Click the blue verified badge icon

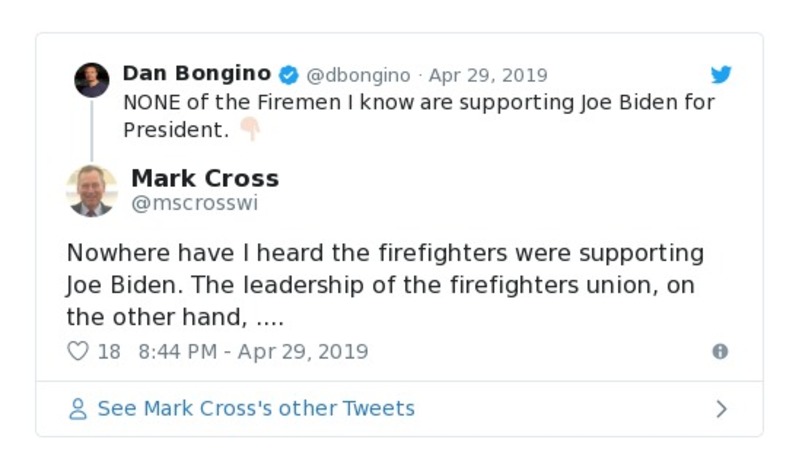tap(288, 75)
